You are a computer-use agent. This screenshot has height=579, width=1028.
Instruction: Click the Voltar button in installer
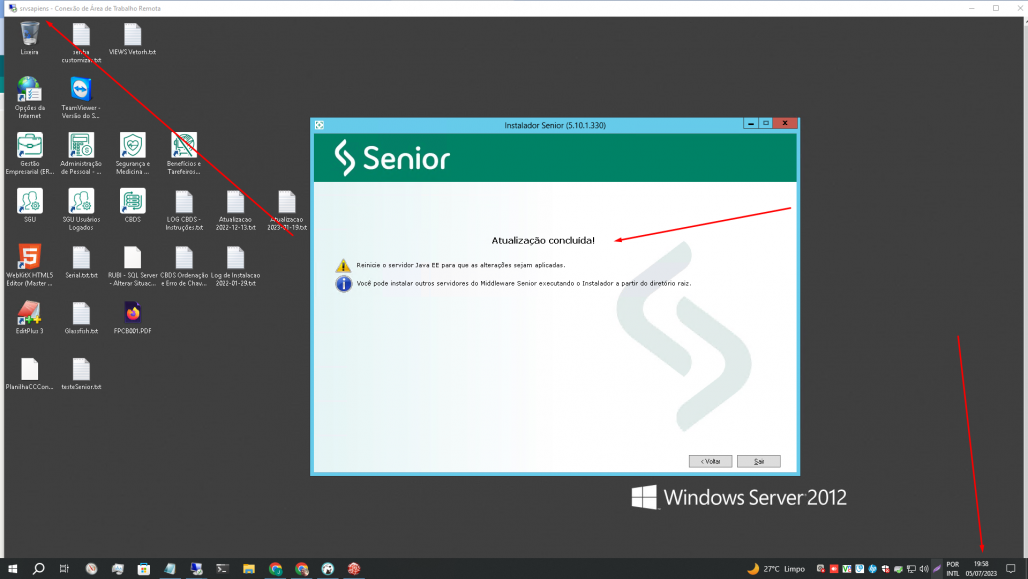click(x=710, y=462)
